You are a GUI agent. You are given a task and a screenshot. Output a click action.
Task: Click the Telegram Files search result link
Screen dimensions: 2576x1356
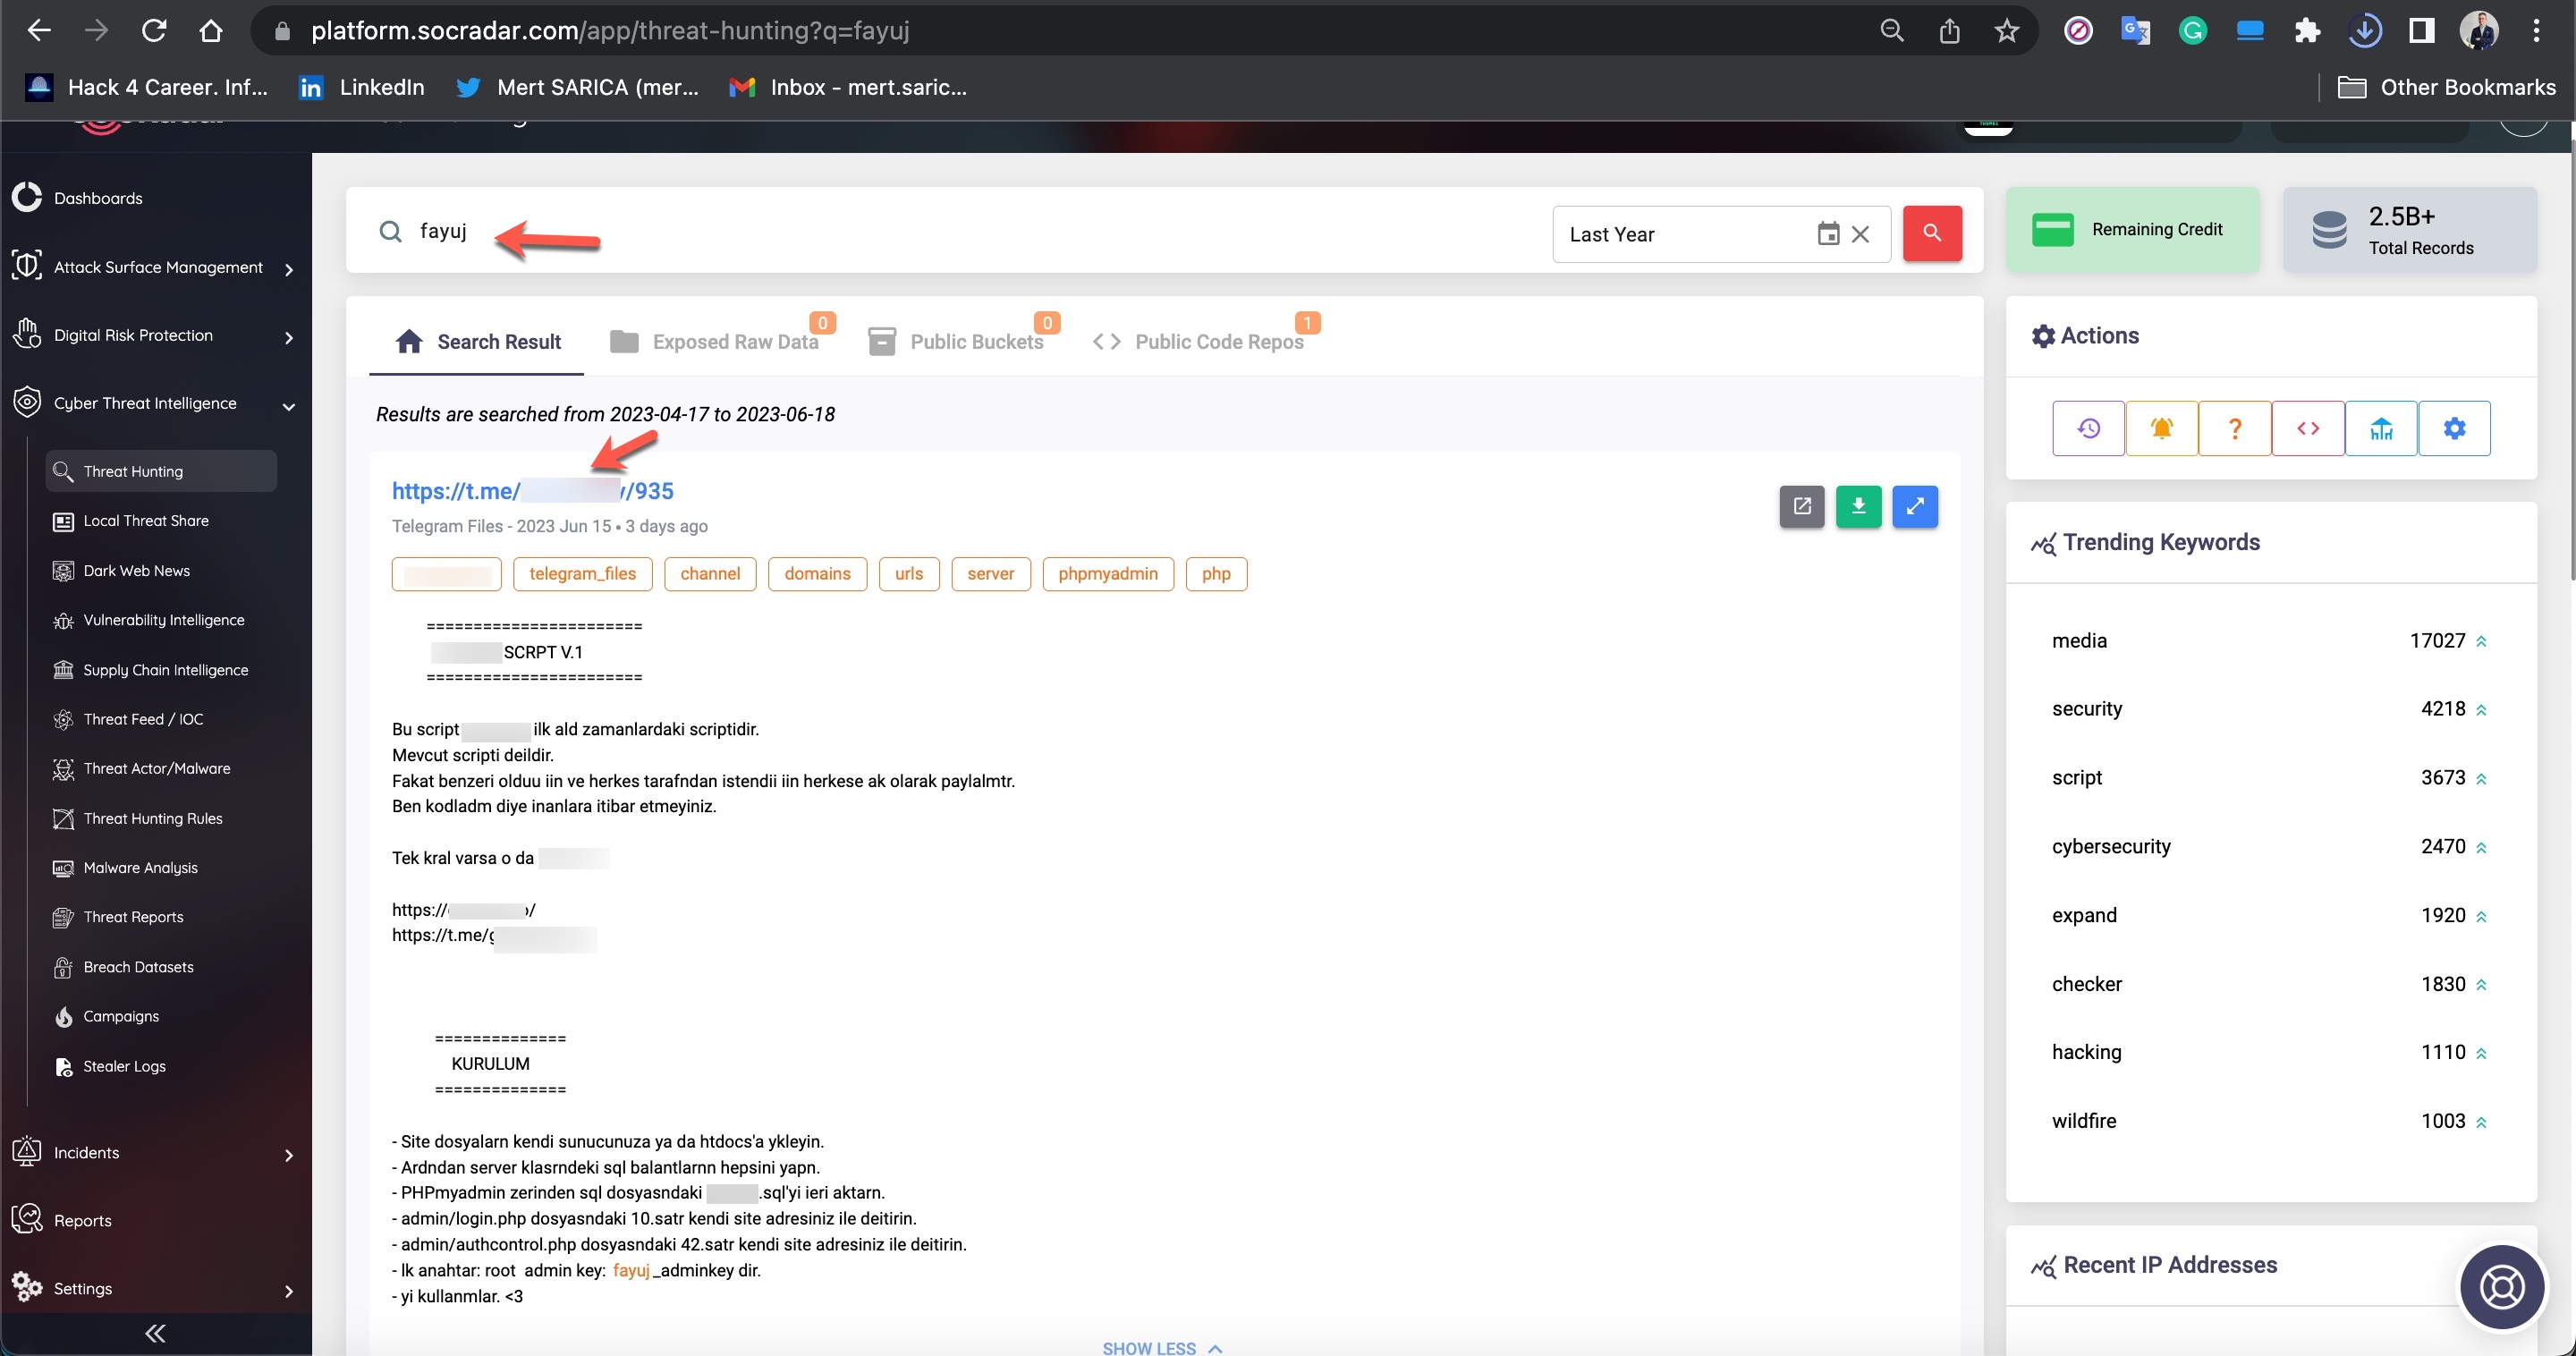[531, 491]
